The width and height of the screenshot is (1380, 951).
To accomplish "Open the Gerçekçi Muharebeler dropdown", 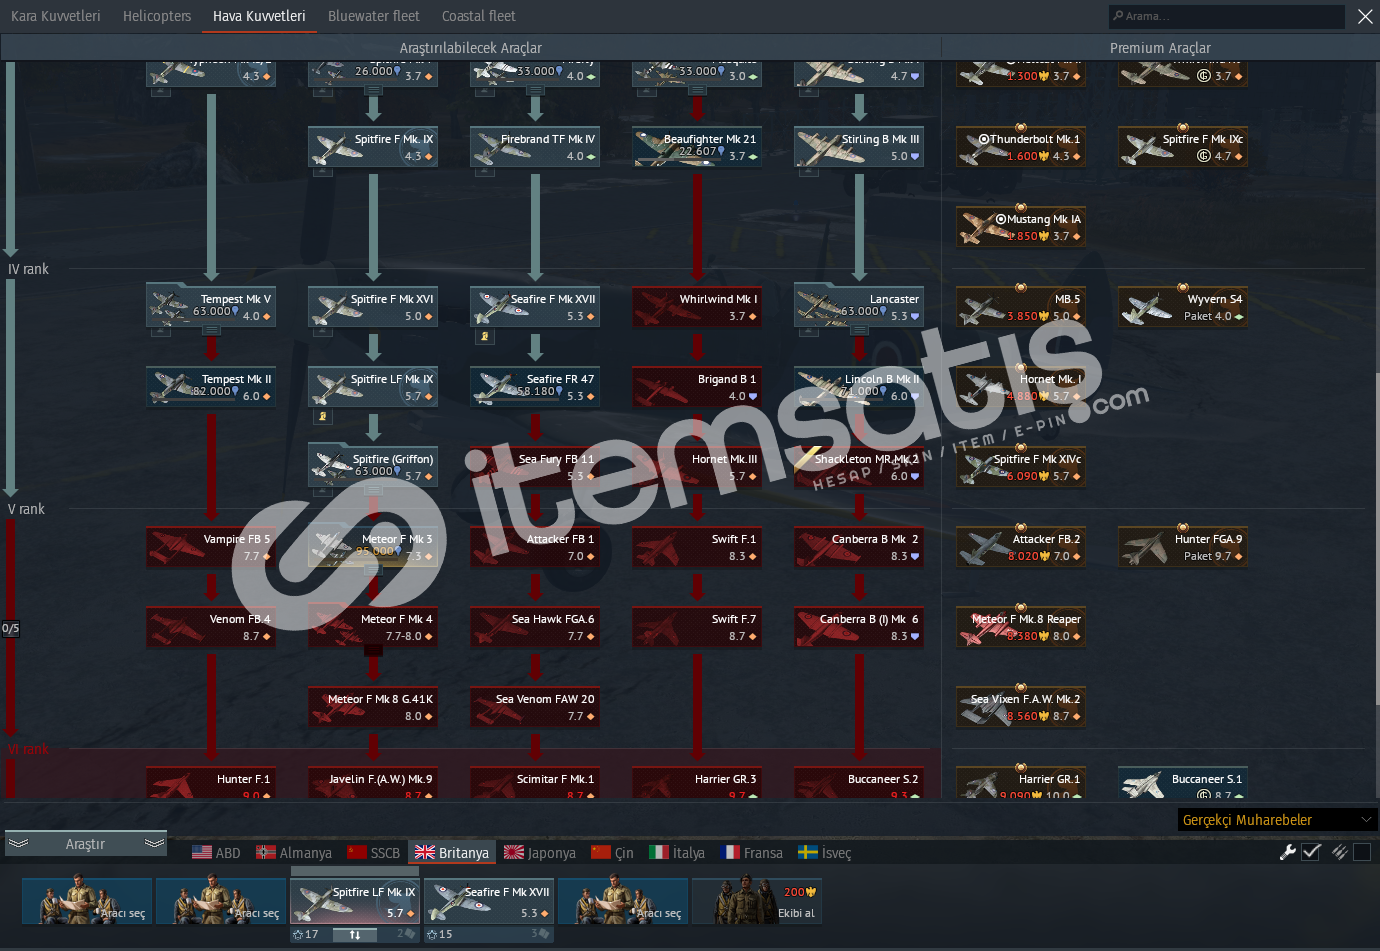I will point(1278,820).
